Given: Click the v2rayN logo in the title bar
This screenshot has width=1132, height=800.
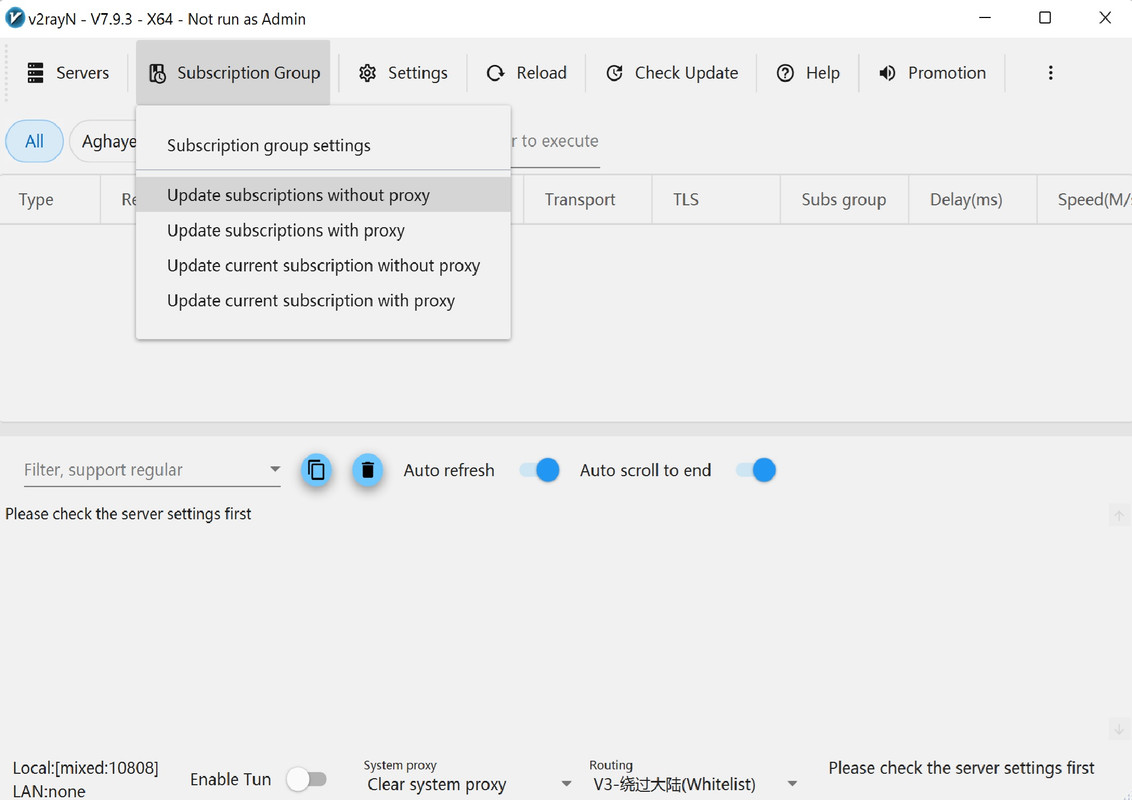Looking at the screenshot, I should pyautogui.click(x=14, y=18).
